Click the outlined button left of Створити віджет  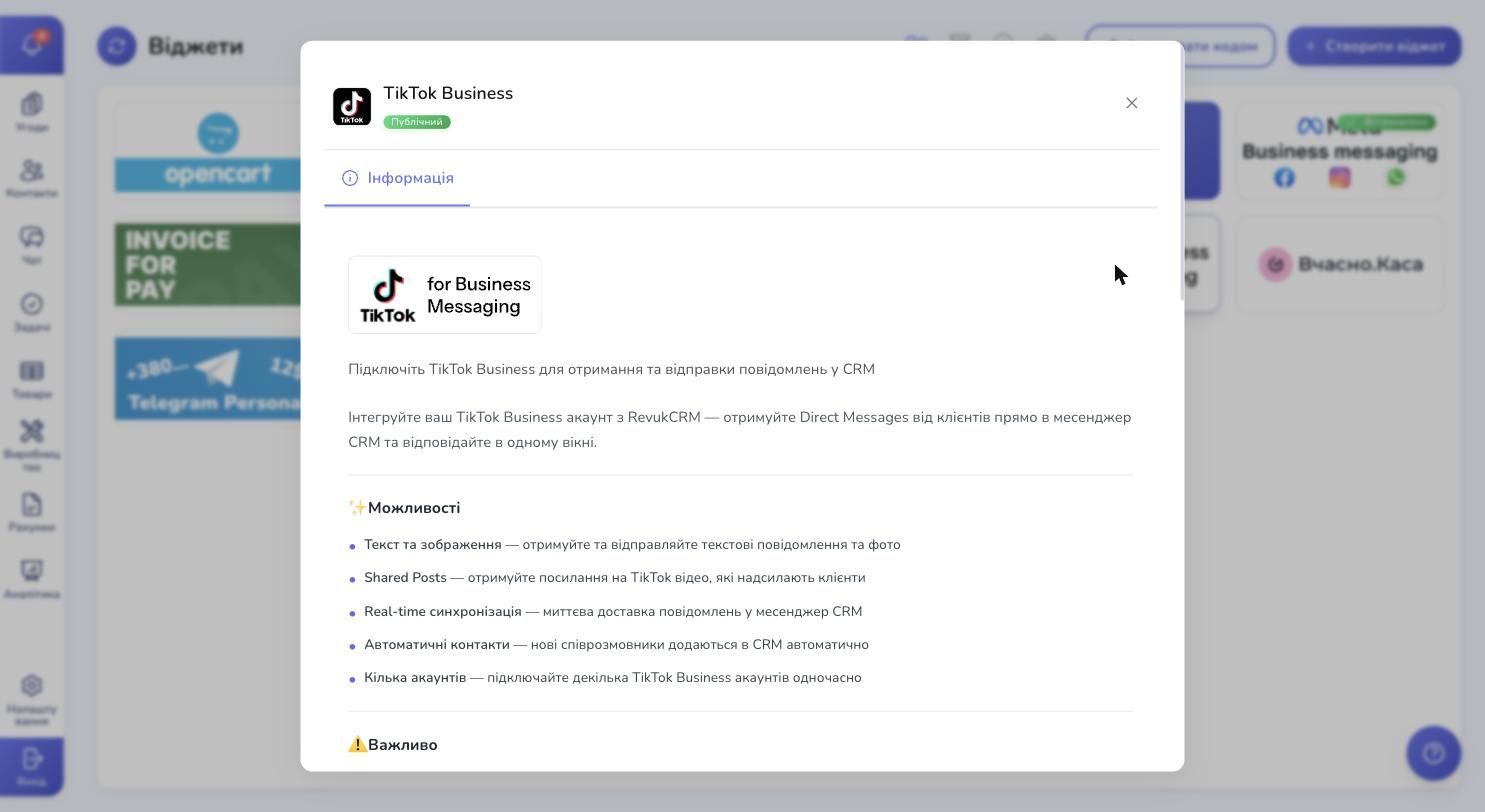click(1181, 46)
